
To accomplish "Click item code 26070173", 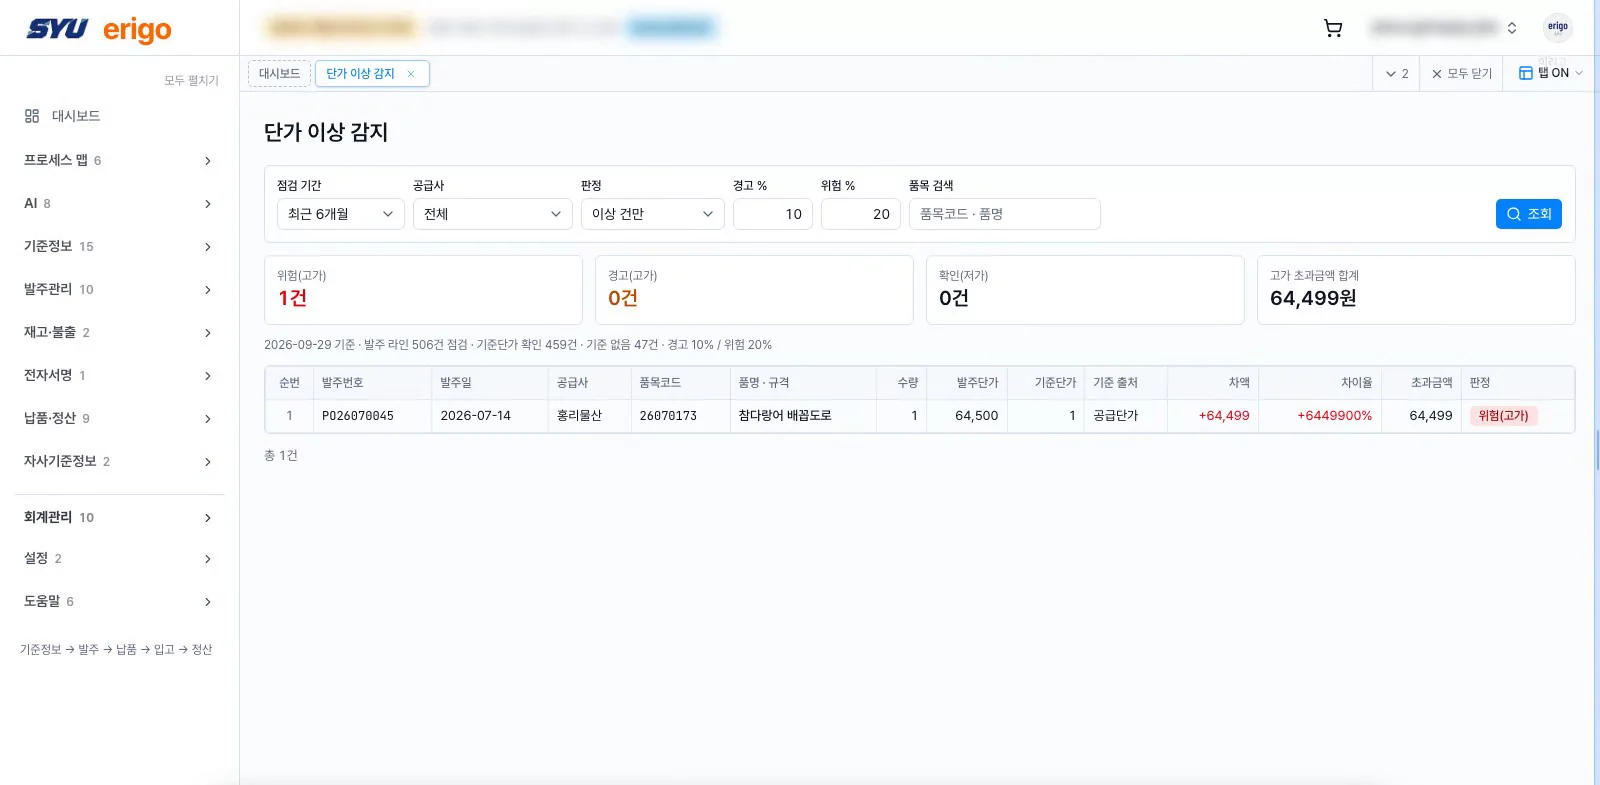I will point(668,416).
